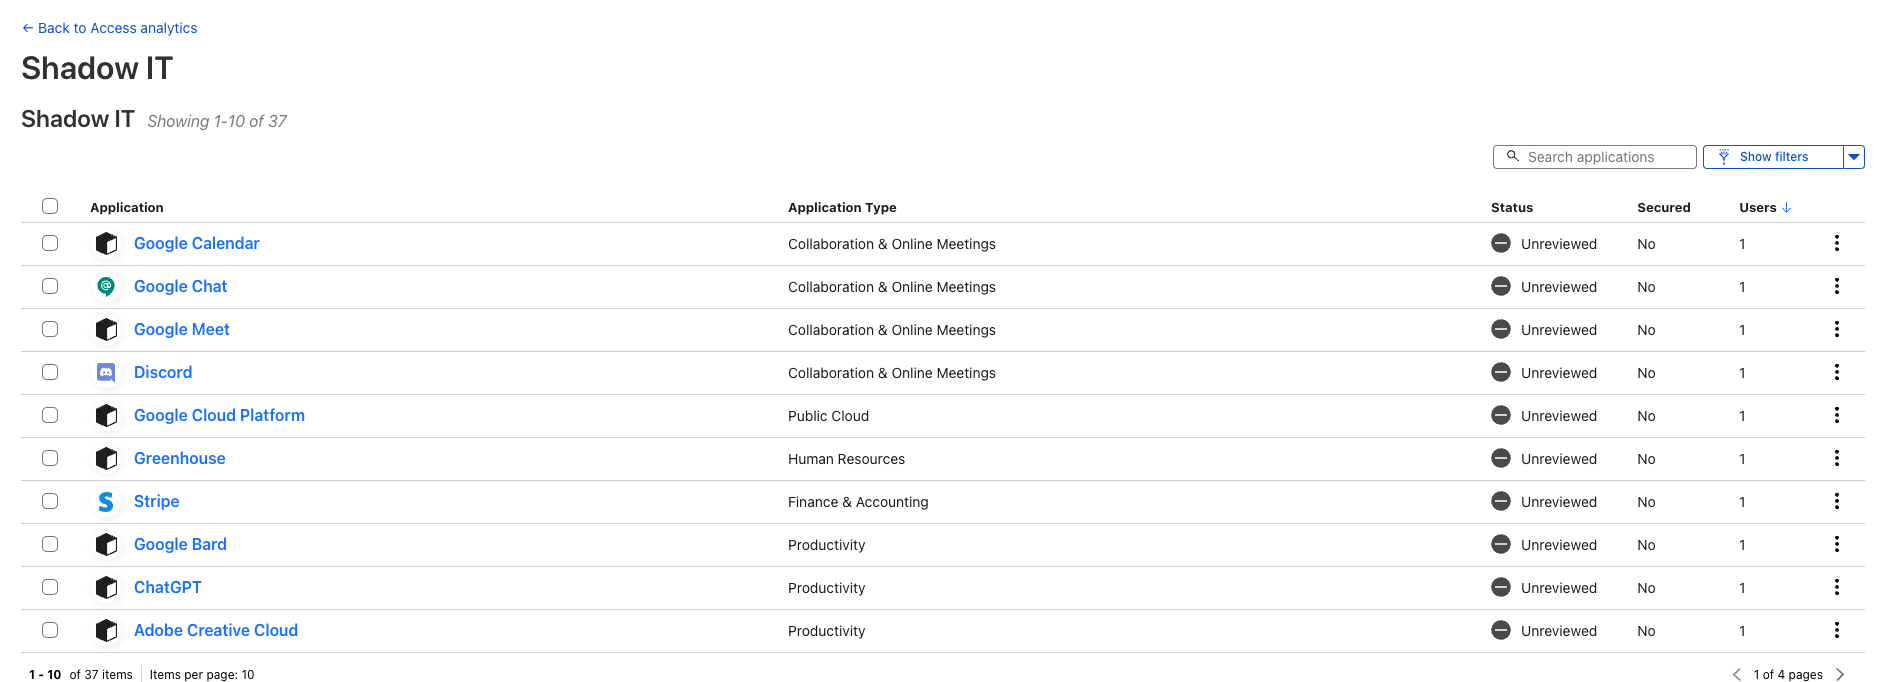
Task: Click the Google Bard app icon
Action: point(106,545)
